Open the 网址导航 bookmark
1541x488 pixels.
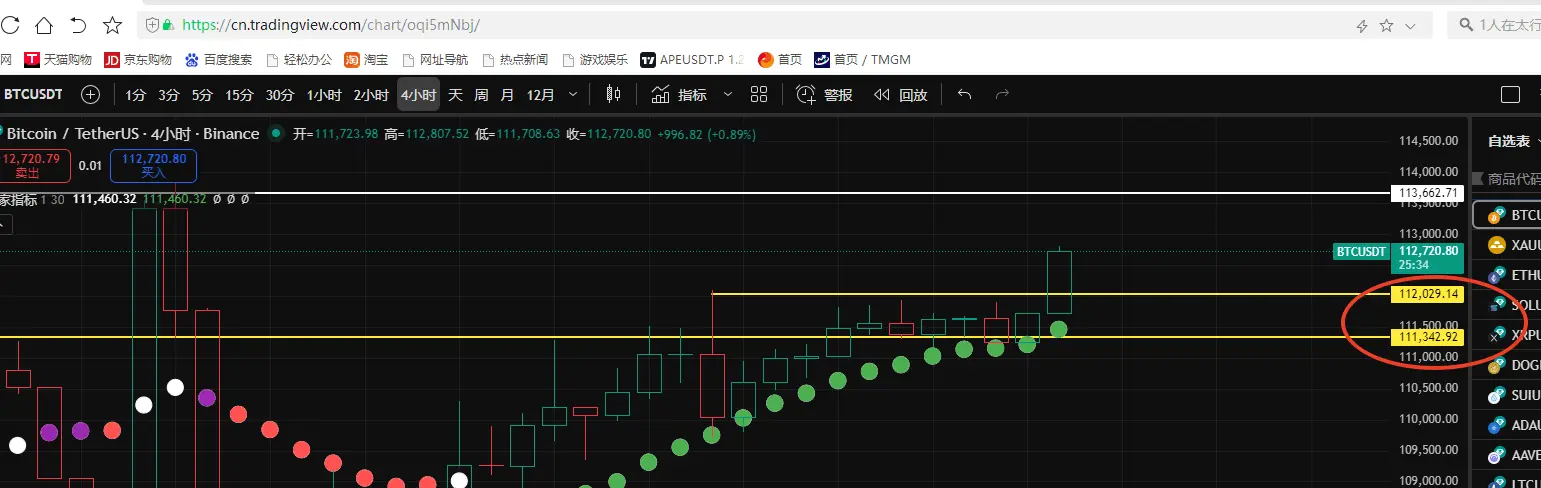click(x=434, y=60)
